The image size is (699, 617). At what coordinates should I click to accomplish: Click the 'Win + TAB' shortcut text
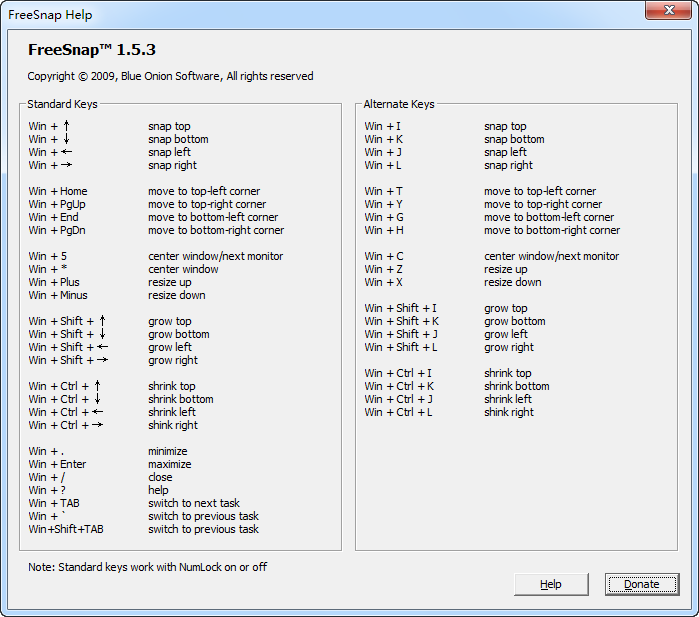54,503
